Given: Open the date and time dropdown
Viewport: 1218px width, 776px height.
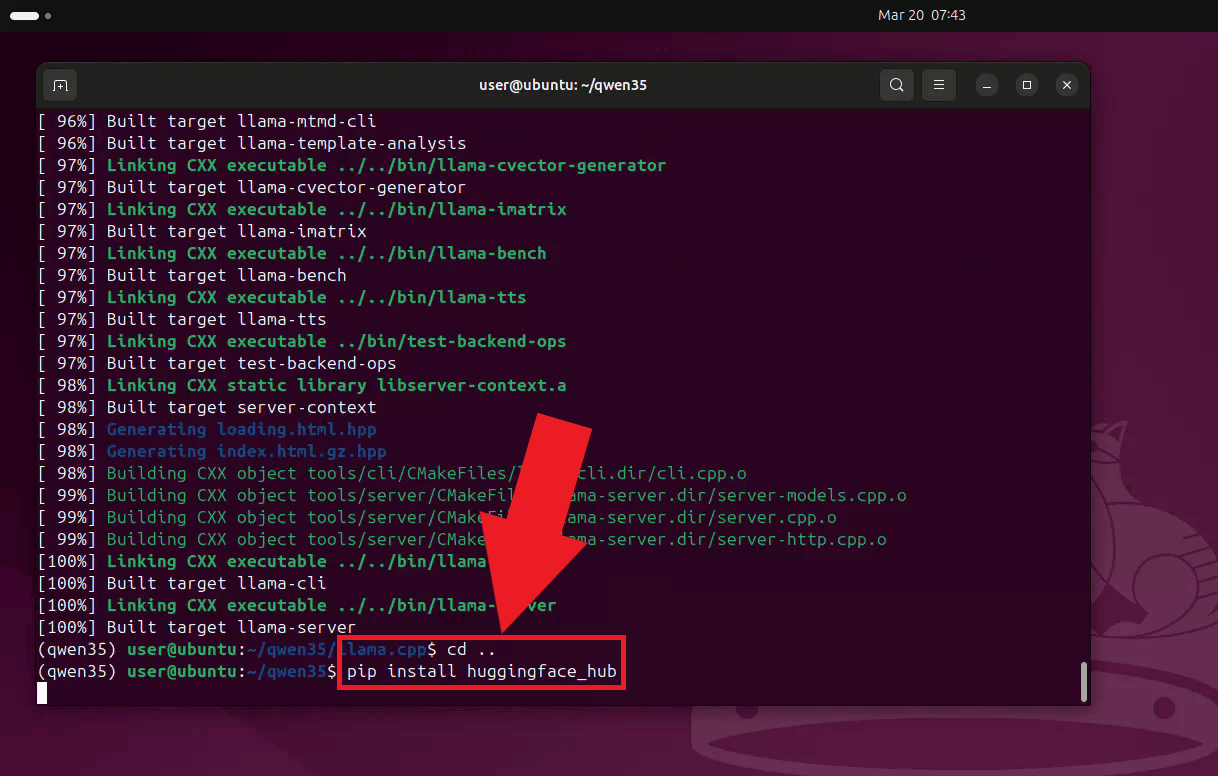Looking at the screenshot, I should pos(921,15).
